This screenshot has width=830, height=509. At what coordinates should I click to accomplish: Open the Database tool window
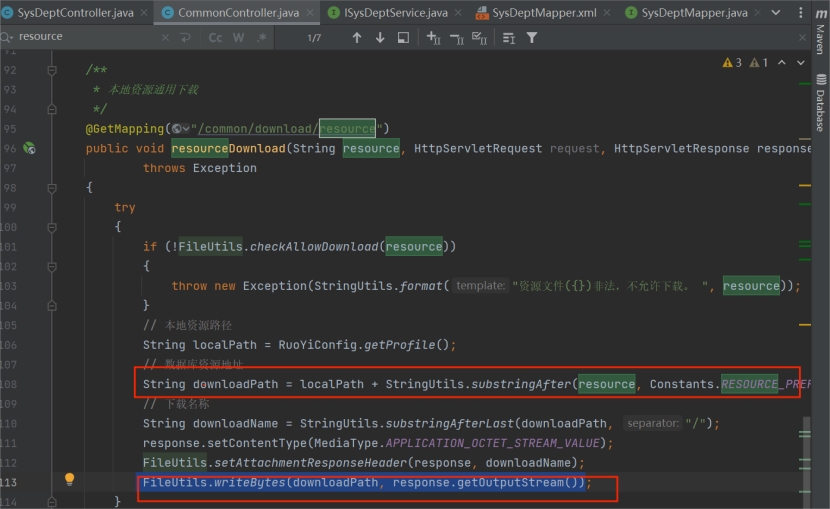[819, 103]
